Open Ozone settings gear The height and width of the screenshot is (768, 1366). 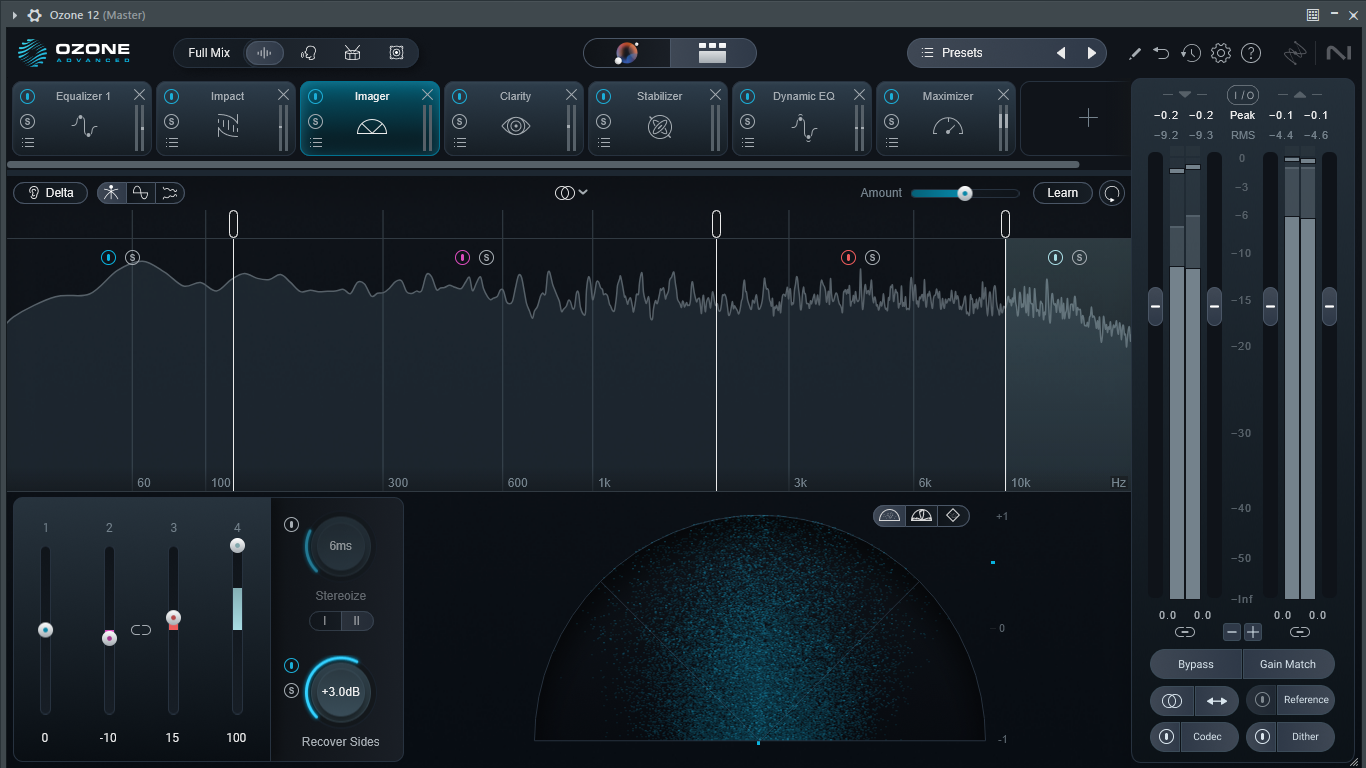[1221, 53]
